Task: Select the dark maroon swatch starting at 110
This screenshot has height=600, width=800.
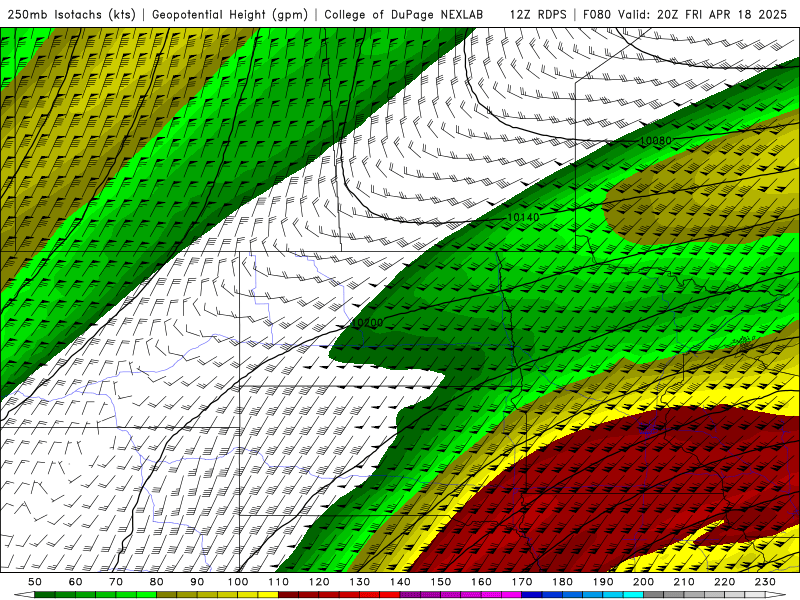Action: (x=288, y=595)
